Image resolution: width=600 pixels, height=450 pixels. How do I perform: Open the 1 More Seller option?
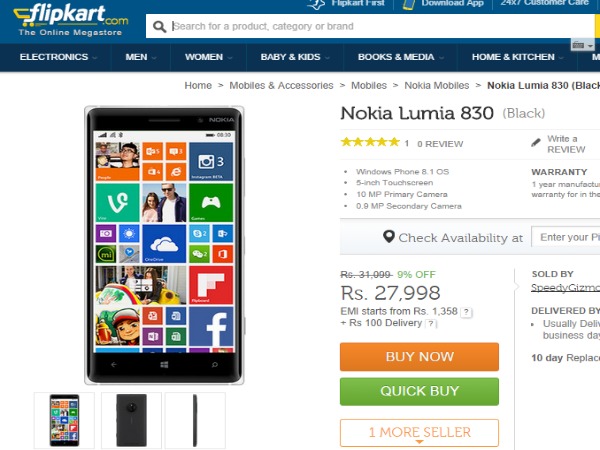tap(419, 432)
